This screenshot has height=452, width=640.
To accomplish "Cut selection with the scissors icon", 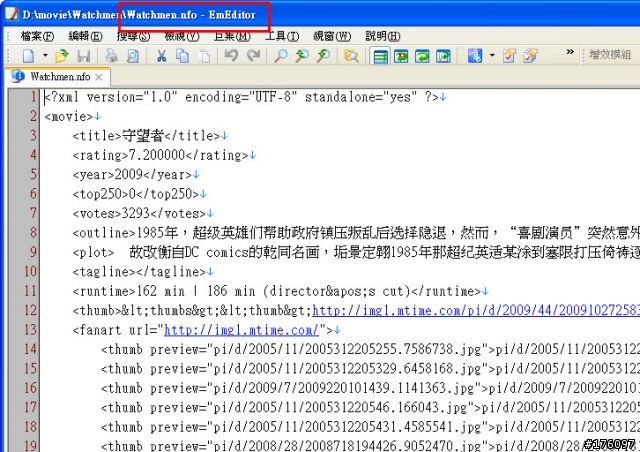I will (x=162, y=56).
